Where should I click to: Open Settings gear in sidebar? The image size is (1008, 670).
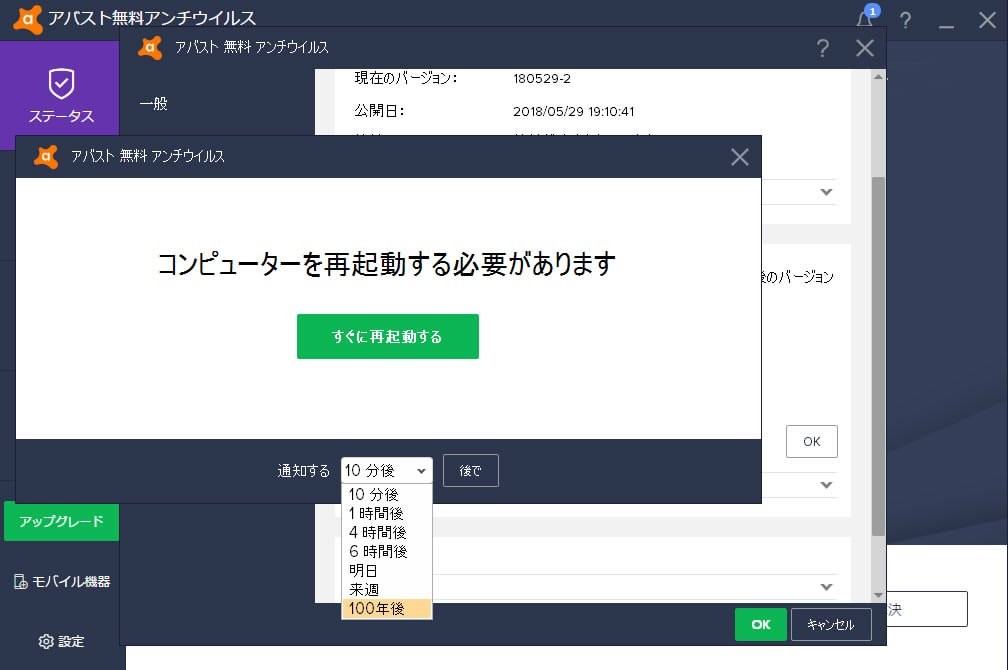pos(62,641)
